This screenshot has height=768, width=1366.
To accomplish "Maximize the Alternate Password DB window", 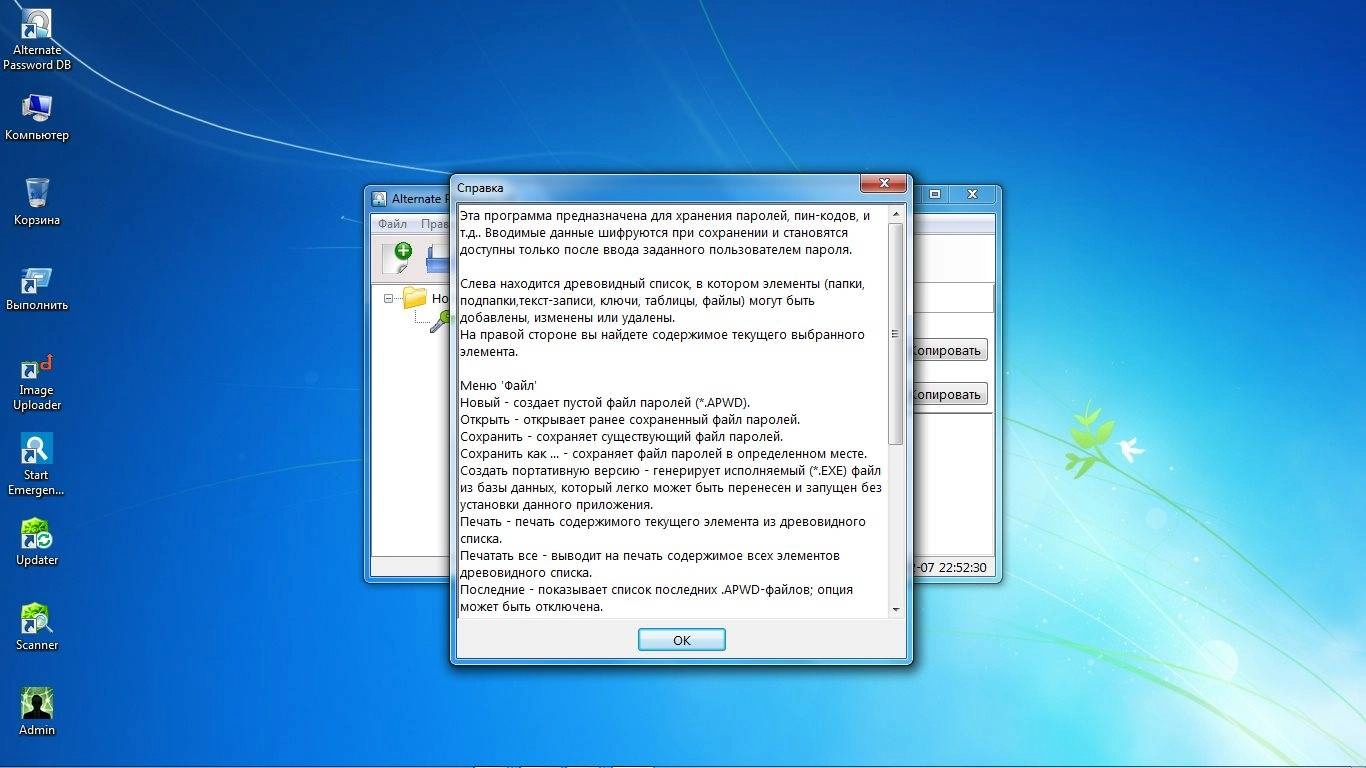I will [935, 194].
